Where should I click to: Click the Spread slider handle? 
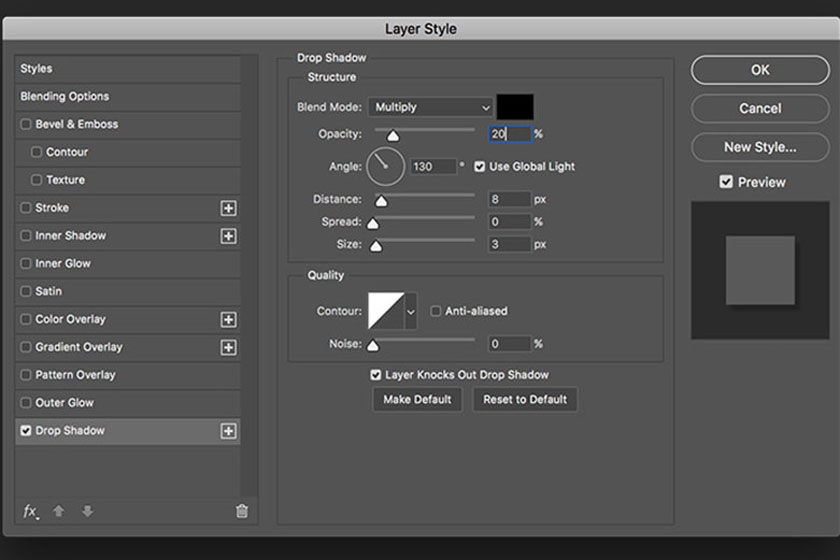[x=373, y=224]
